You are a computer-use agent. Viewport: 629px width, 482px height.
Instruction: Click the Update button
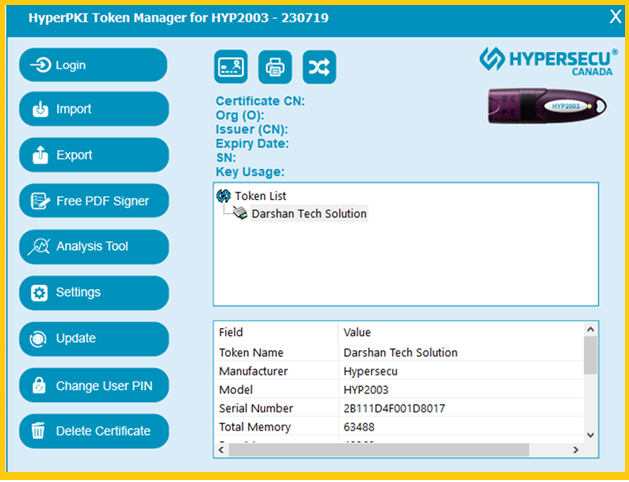[x=94, y=338]
